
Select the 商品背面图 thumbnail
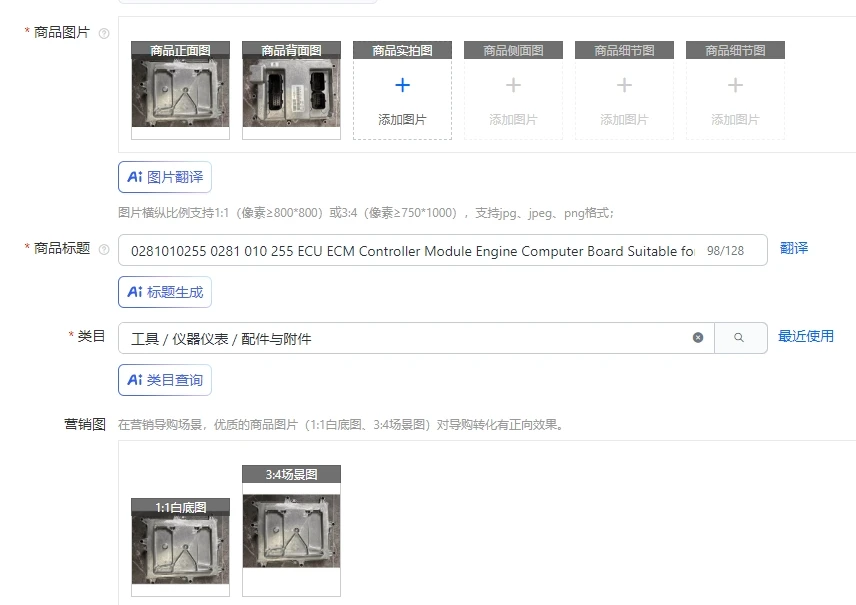(292, 91)
